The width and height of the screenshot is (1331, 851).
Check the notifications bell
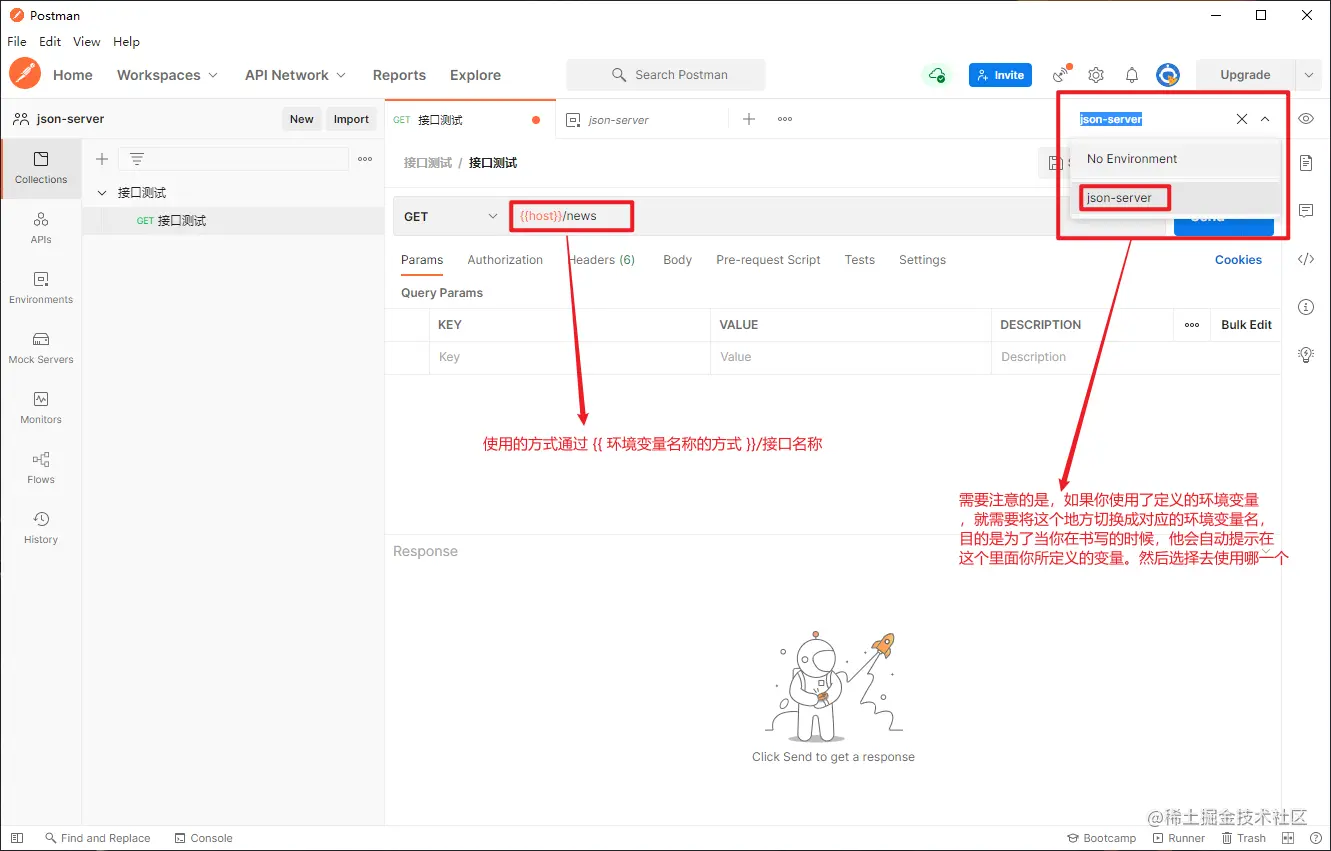(x=1132, y=75)
